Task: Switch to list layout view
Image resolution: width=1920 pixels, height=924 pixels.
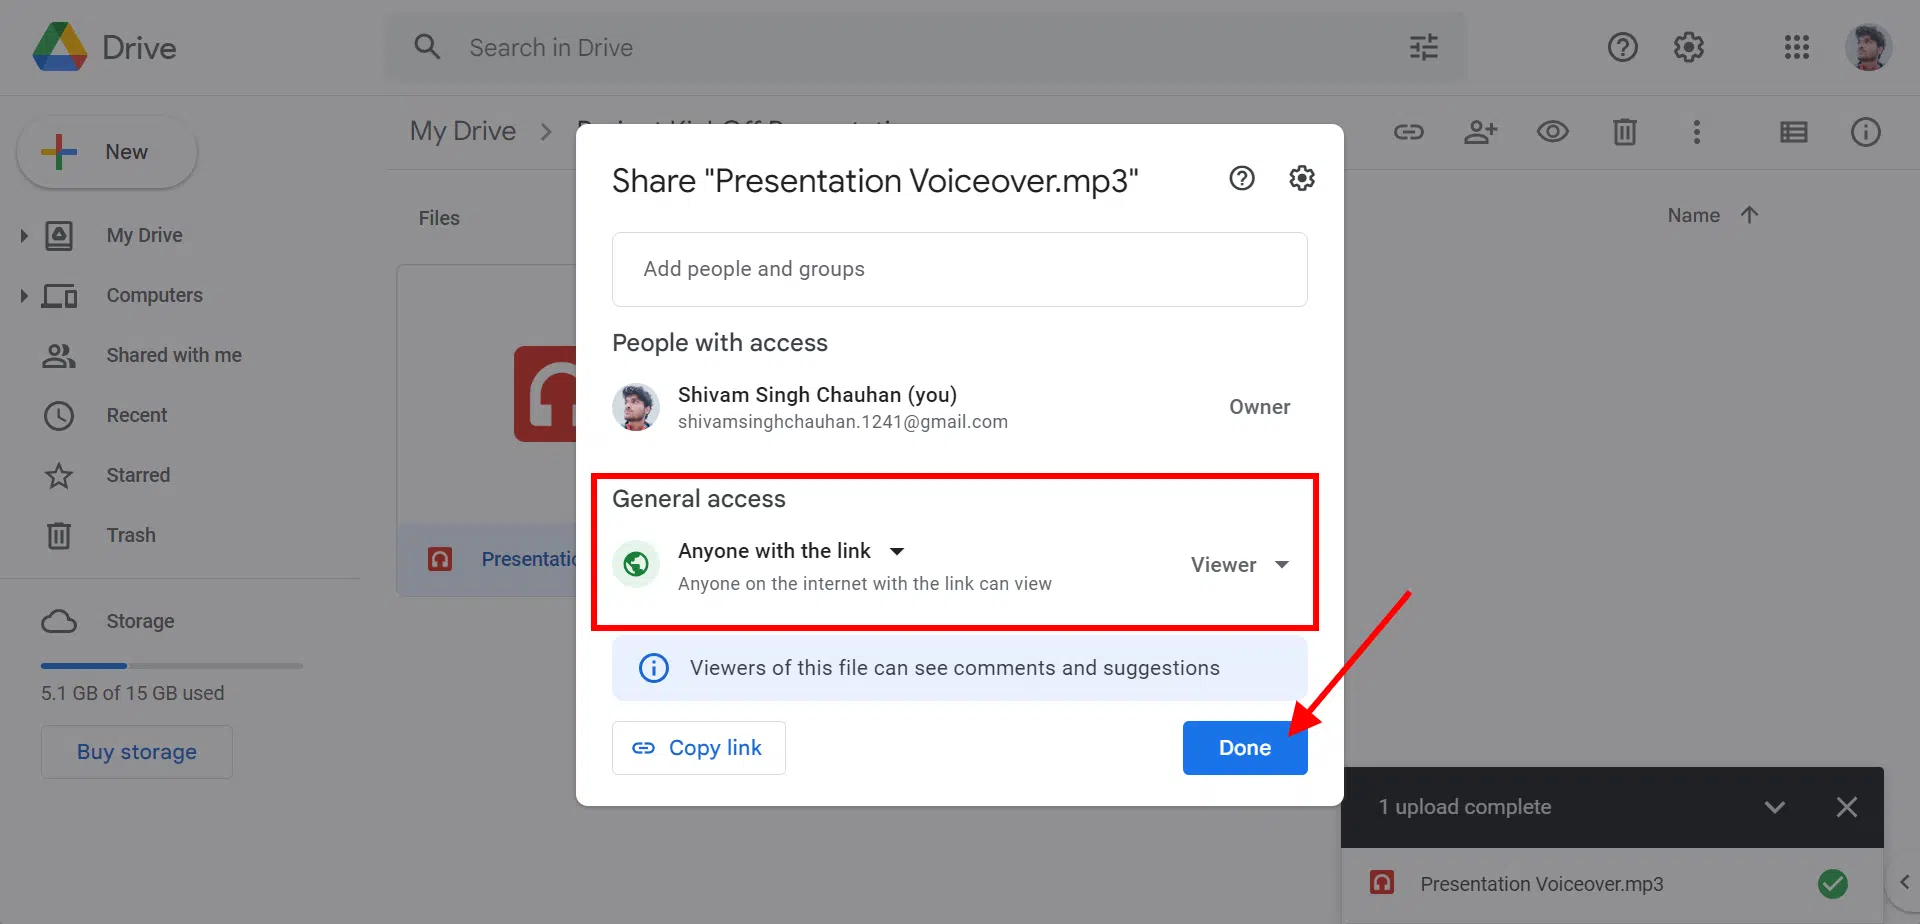Action: pyautogui.click(x=1793, y=132)
